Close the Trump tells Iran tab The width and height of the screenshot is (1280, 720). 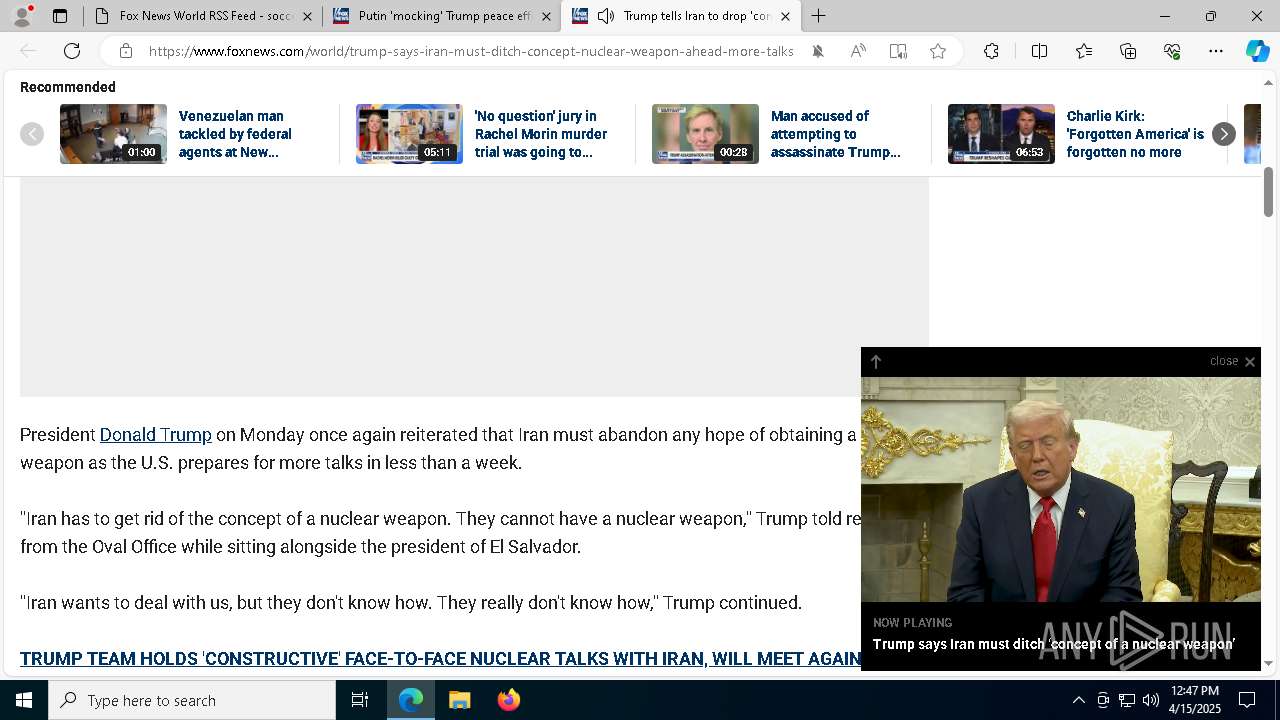click(785, 16)
